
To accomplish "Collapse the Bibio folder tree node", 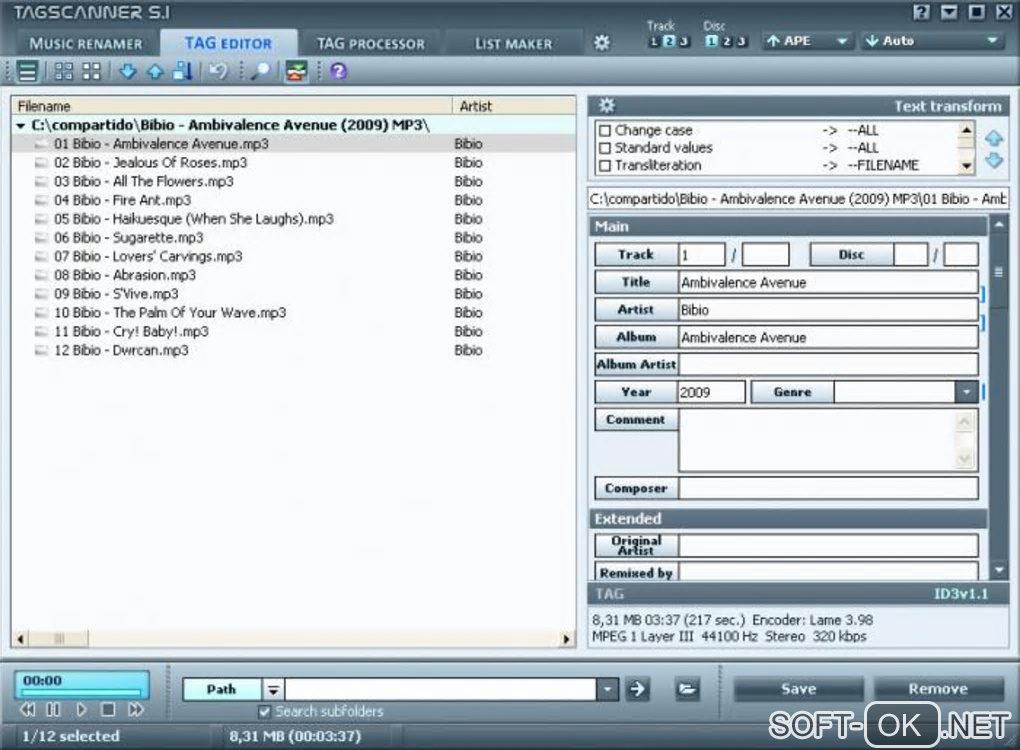I will point(21,126).
